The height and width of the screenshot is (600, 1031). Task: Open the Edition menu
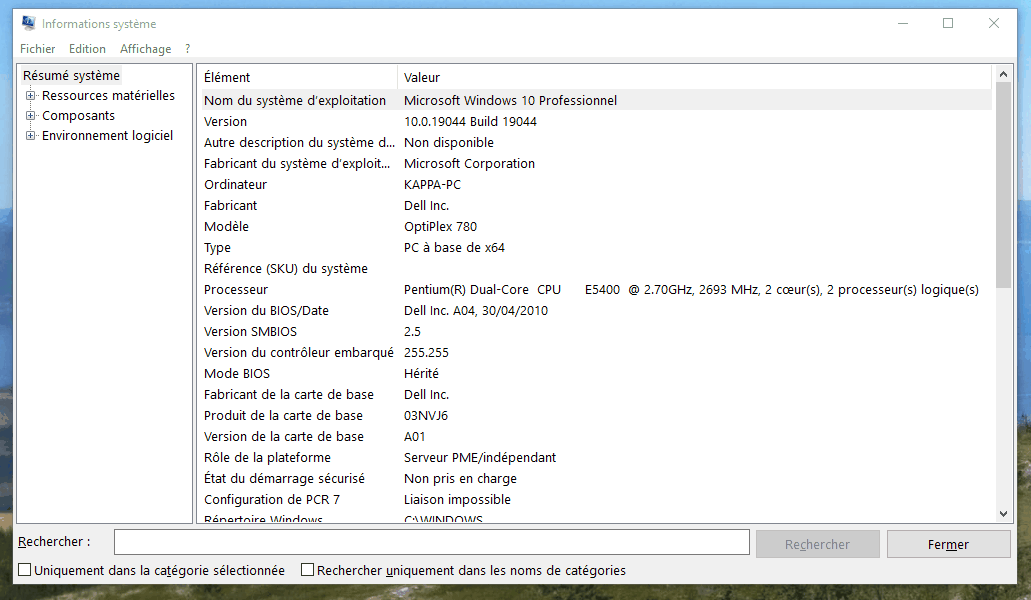click(x=87, y=49)
